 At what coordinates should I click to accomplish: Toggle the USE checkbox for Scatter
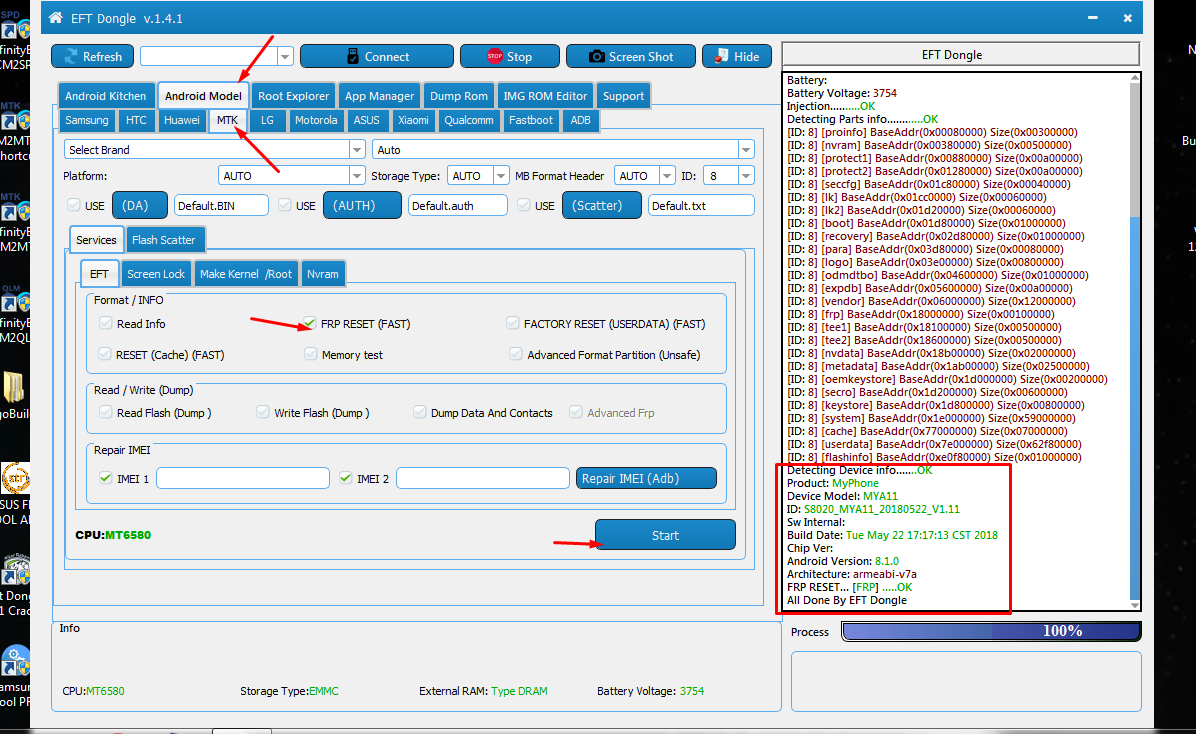524,205
